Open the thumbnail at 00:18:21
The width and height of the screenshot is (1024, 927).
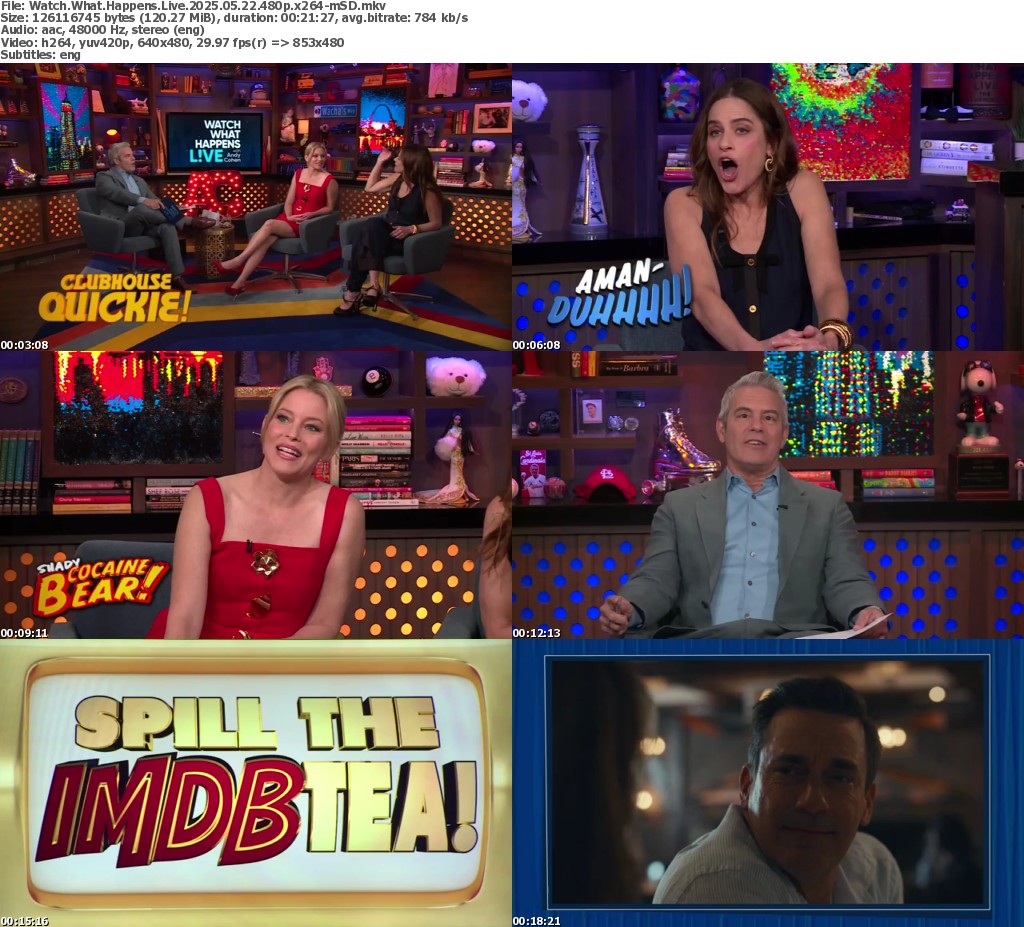[x=768, y=783]
